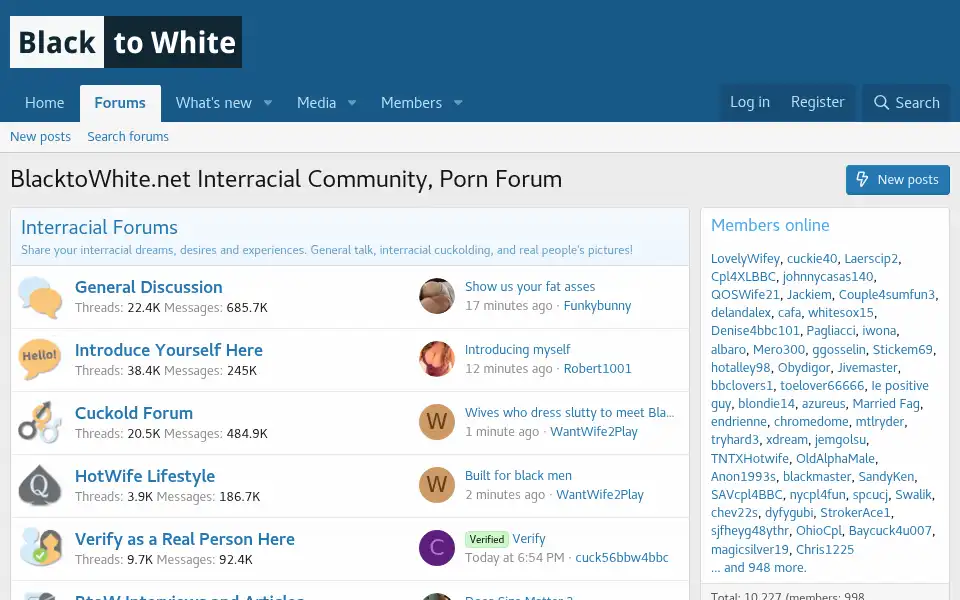Image resolution: width=960 pixels, height=600 pixels.
Task: Open Robert1001's profile link
Action: [597, 369]
